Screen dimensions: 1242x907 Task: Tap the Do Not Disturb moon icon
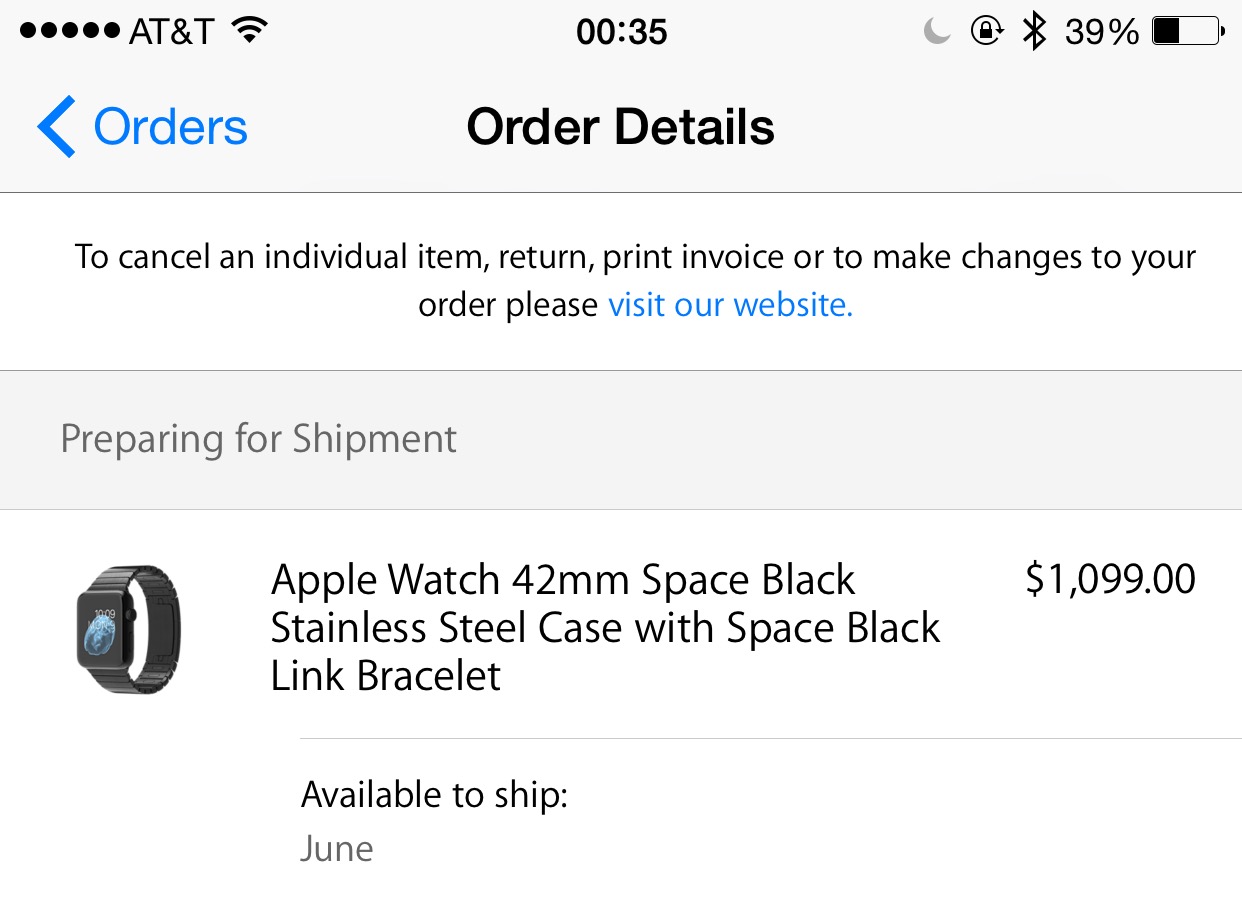point(937,33)
